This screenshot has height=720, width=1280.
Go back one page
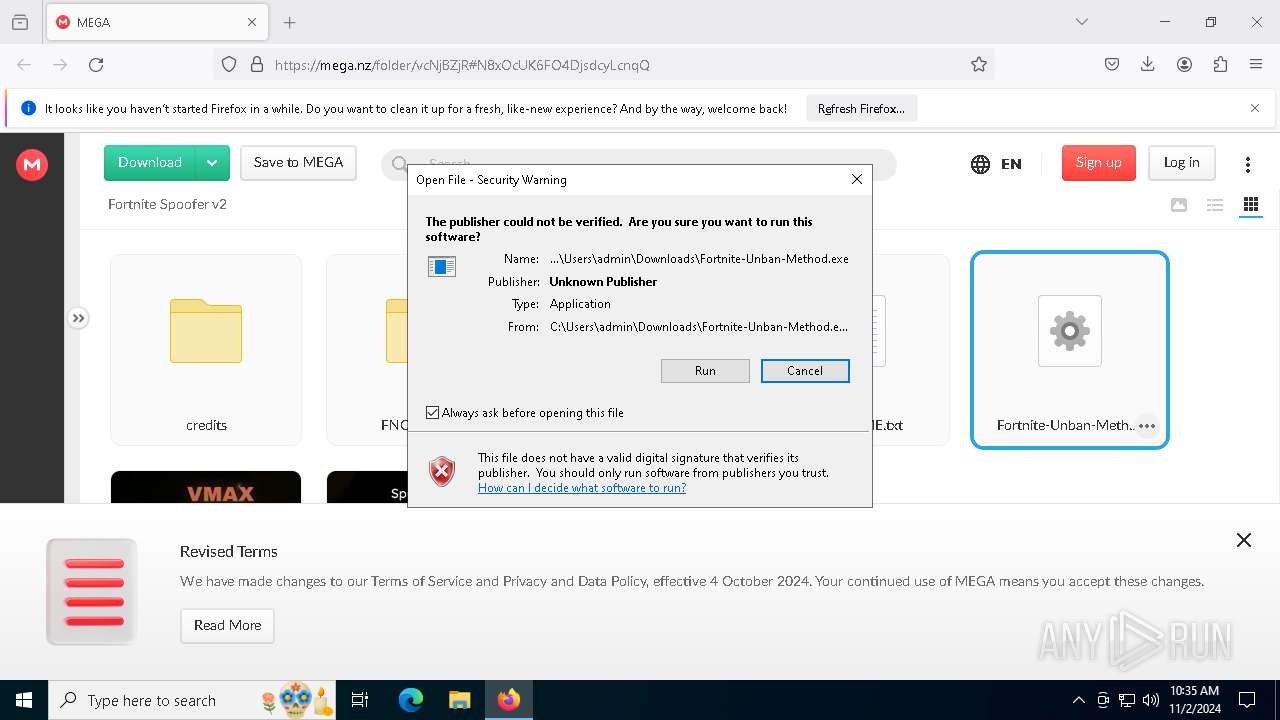coord(24,65)
